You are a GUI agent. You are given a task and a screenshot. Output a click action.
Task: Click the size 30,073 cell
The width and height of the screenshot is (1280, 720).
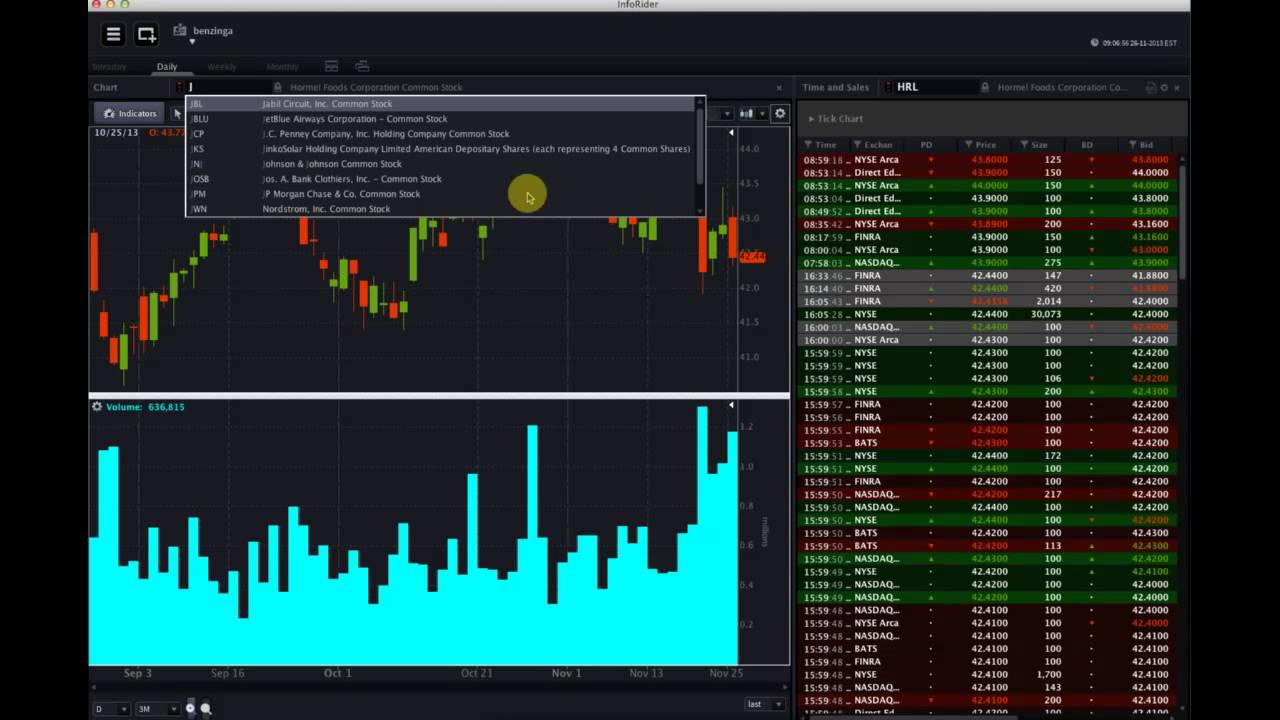tap(1045, 314)
